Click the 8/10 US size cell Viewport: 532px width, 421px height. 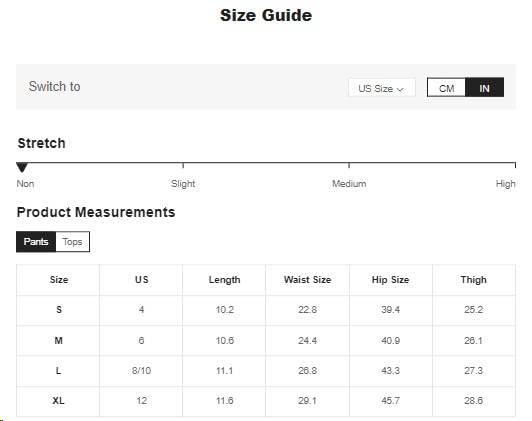click(141, 370)
